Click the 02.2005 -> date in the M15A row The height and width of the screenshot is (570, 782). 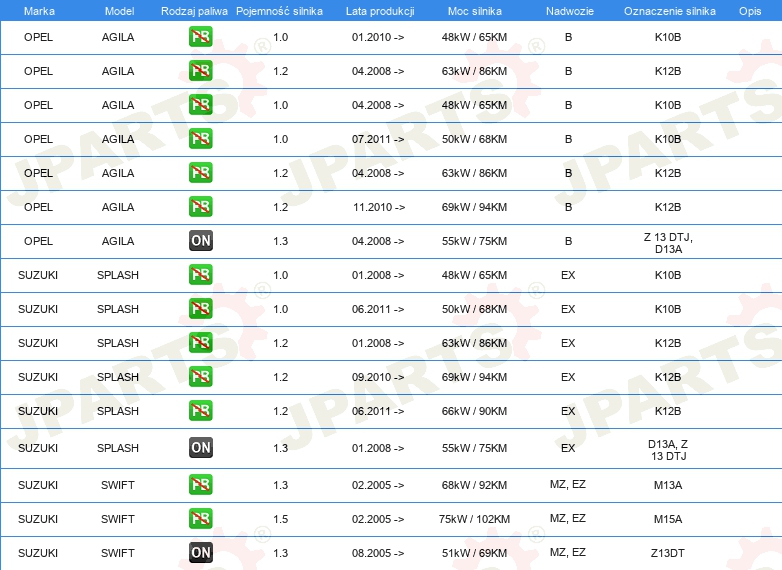(378, 519)
